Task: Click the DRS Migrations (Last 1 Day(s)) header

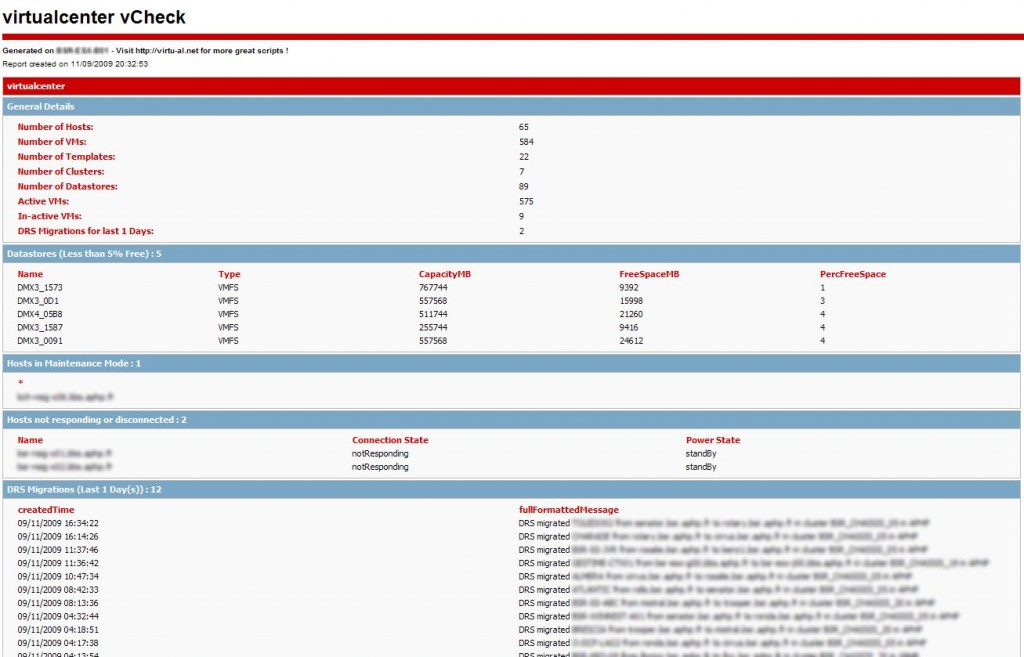Action: 511,489
